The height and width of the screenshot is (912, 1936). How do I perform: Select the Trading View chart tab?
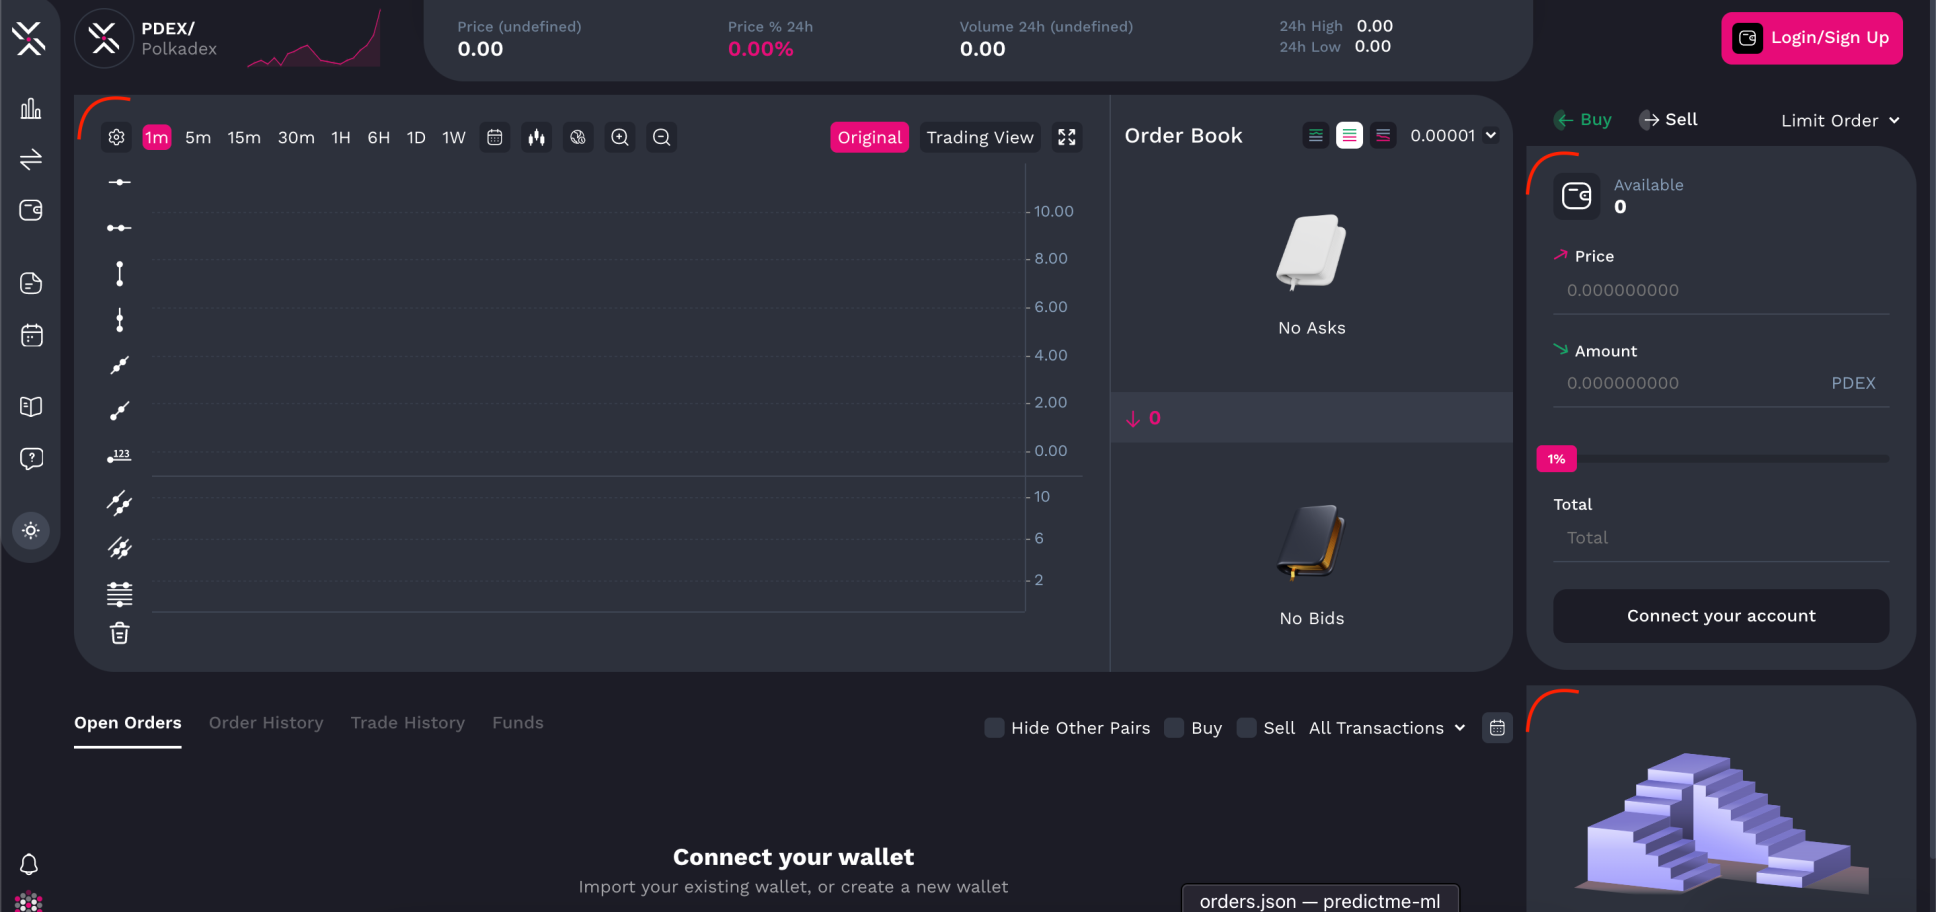pos(980,137)
